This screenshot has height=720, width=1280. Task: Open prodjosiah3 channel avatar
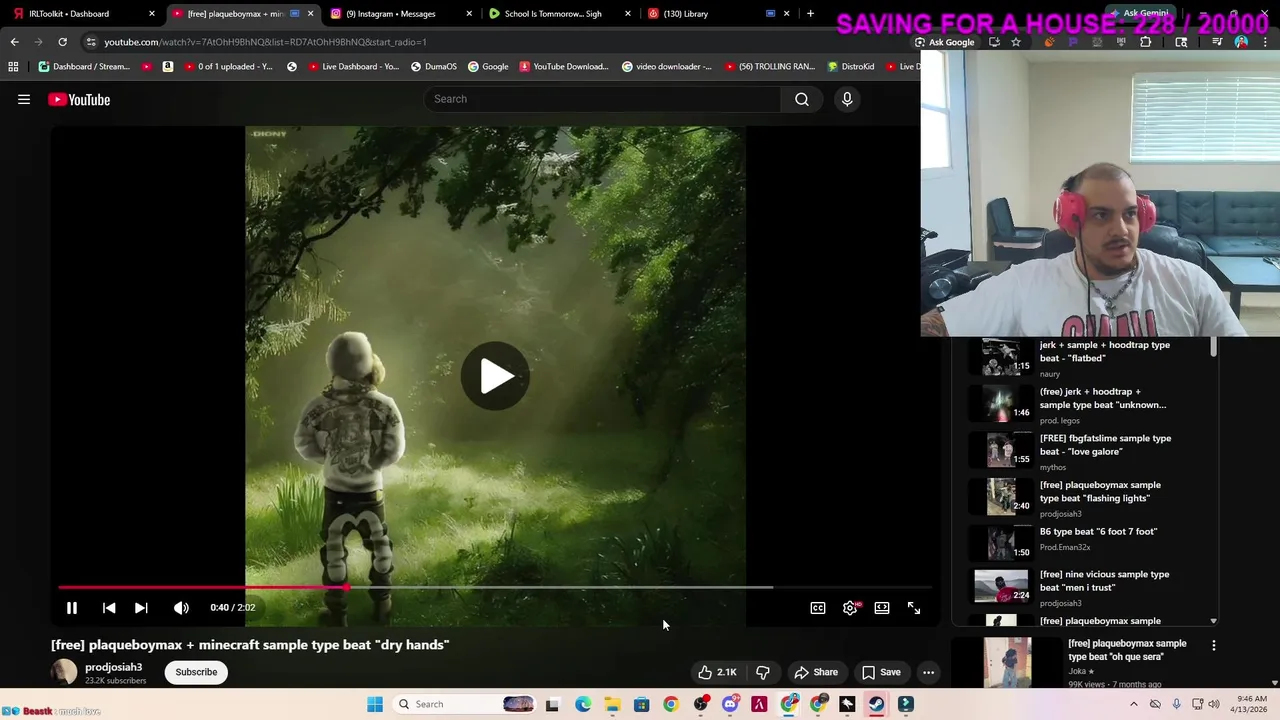pos(64,672)
